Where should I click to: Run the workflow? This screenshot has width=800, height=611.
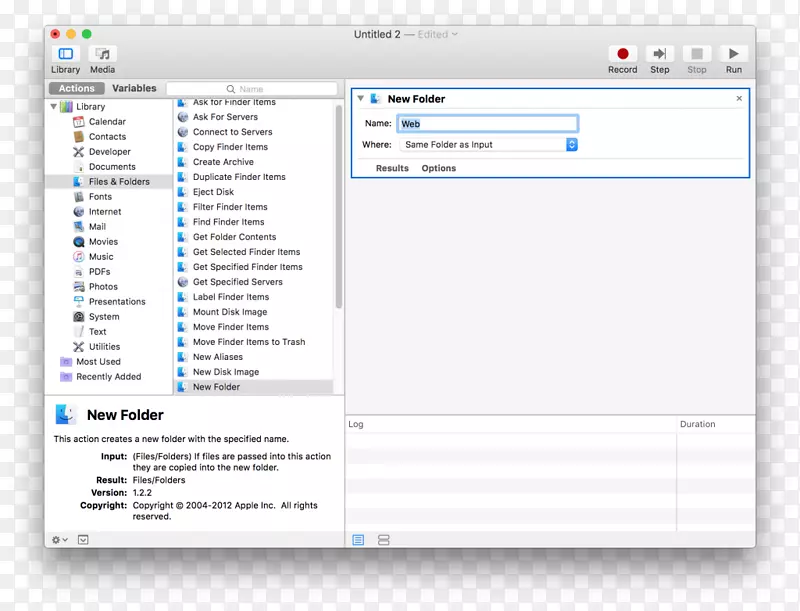pos(733,54)
